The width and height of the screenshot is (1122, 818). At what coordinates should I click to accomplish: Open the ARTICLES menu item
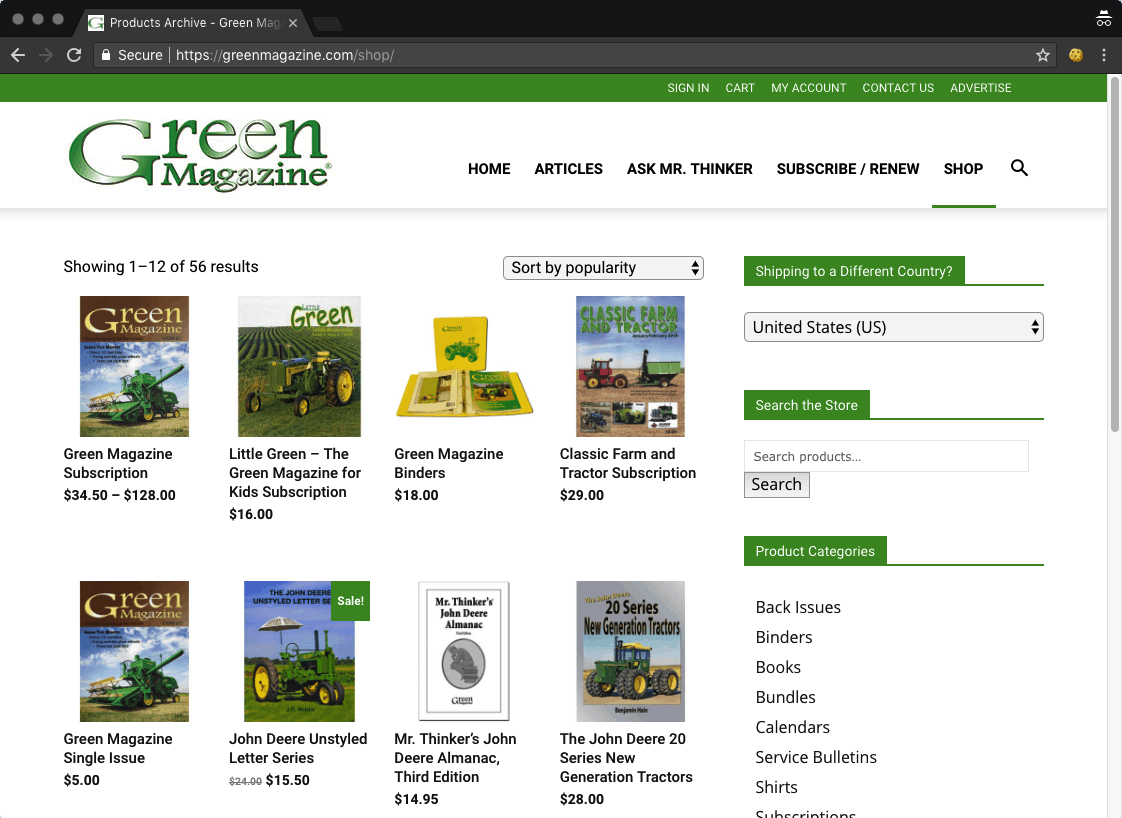pyautogui.click(x=569, y=169)
